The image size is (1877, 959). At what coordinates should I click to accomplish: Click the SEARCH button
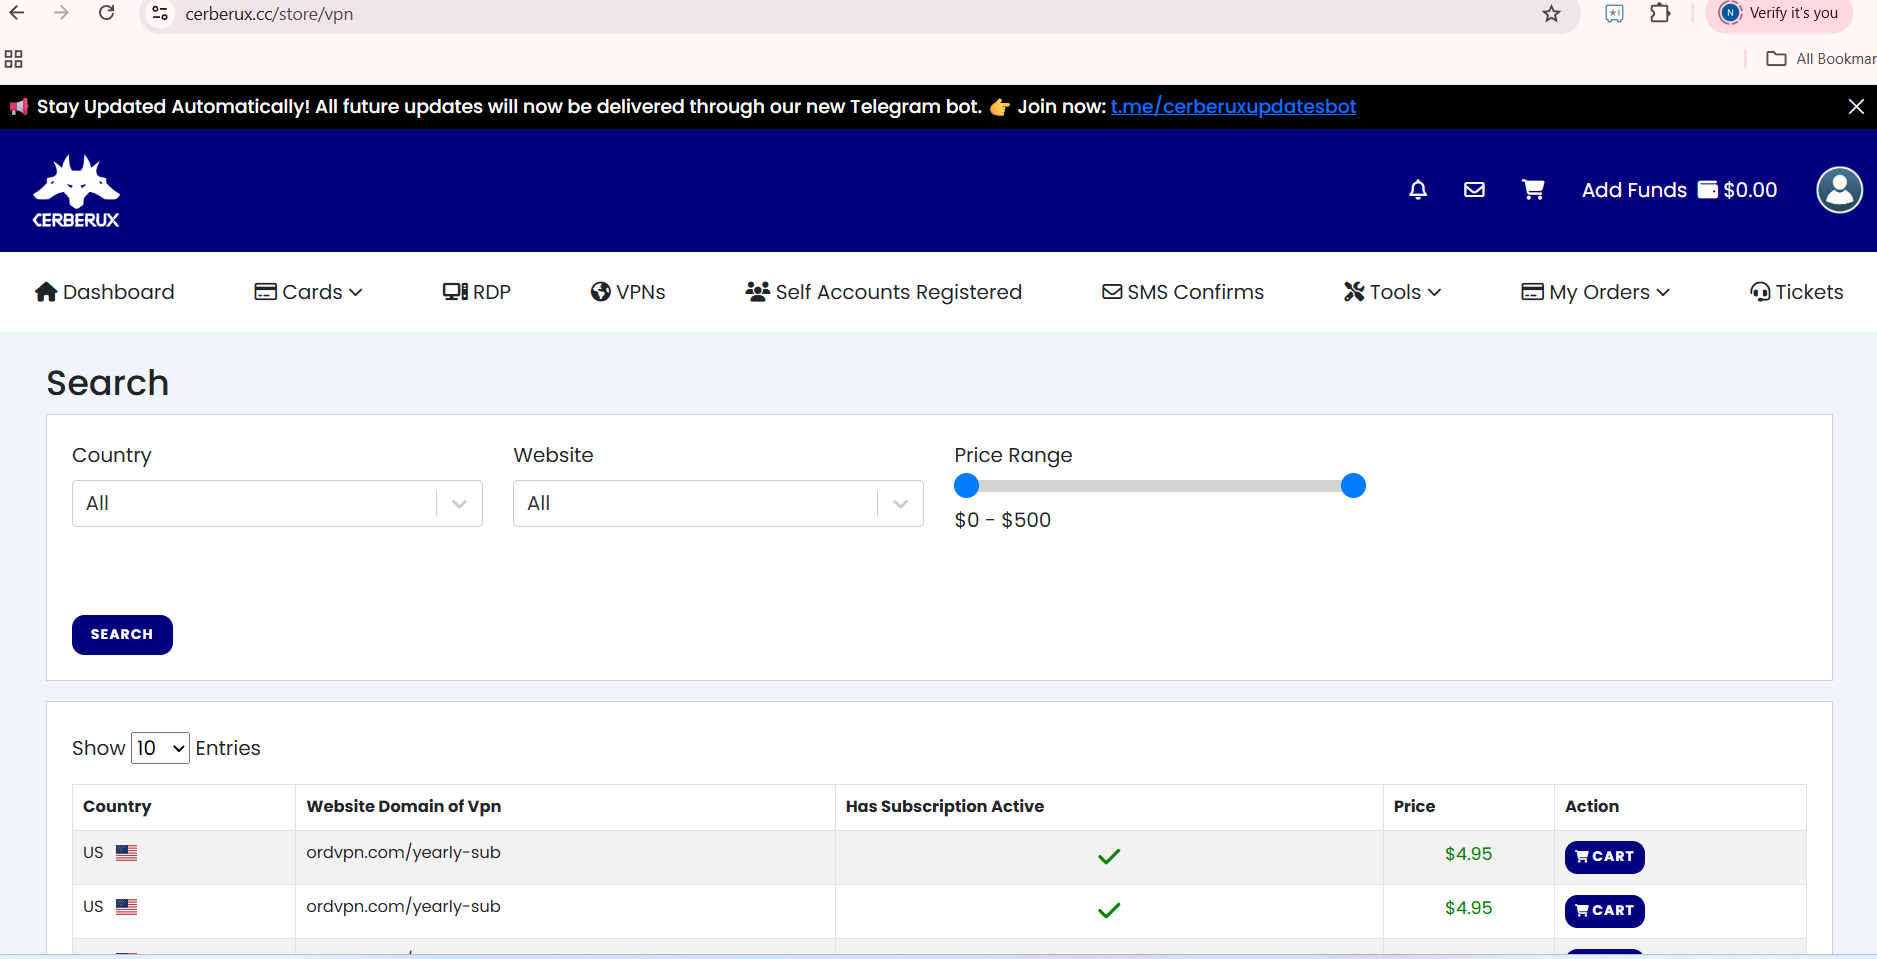(122, 635)
